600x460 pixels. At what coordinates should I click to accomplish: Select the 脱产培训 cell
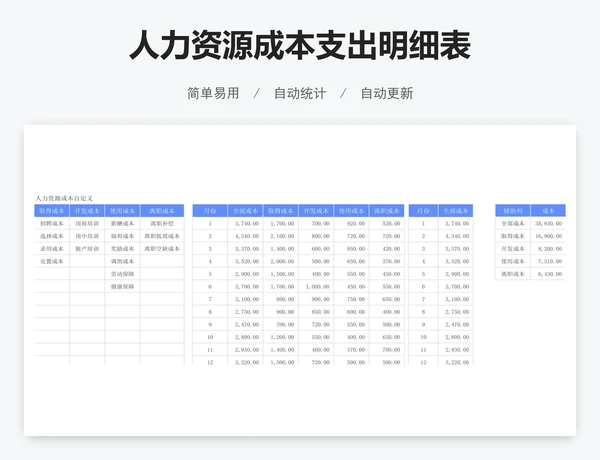coord(87,249)
